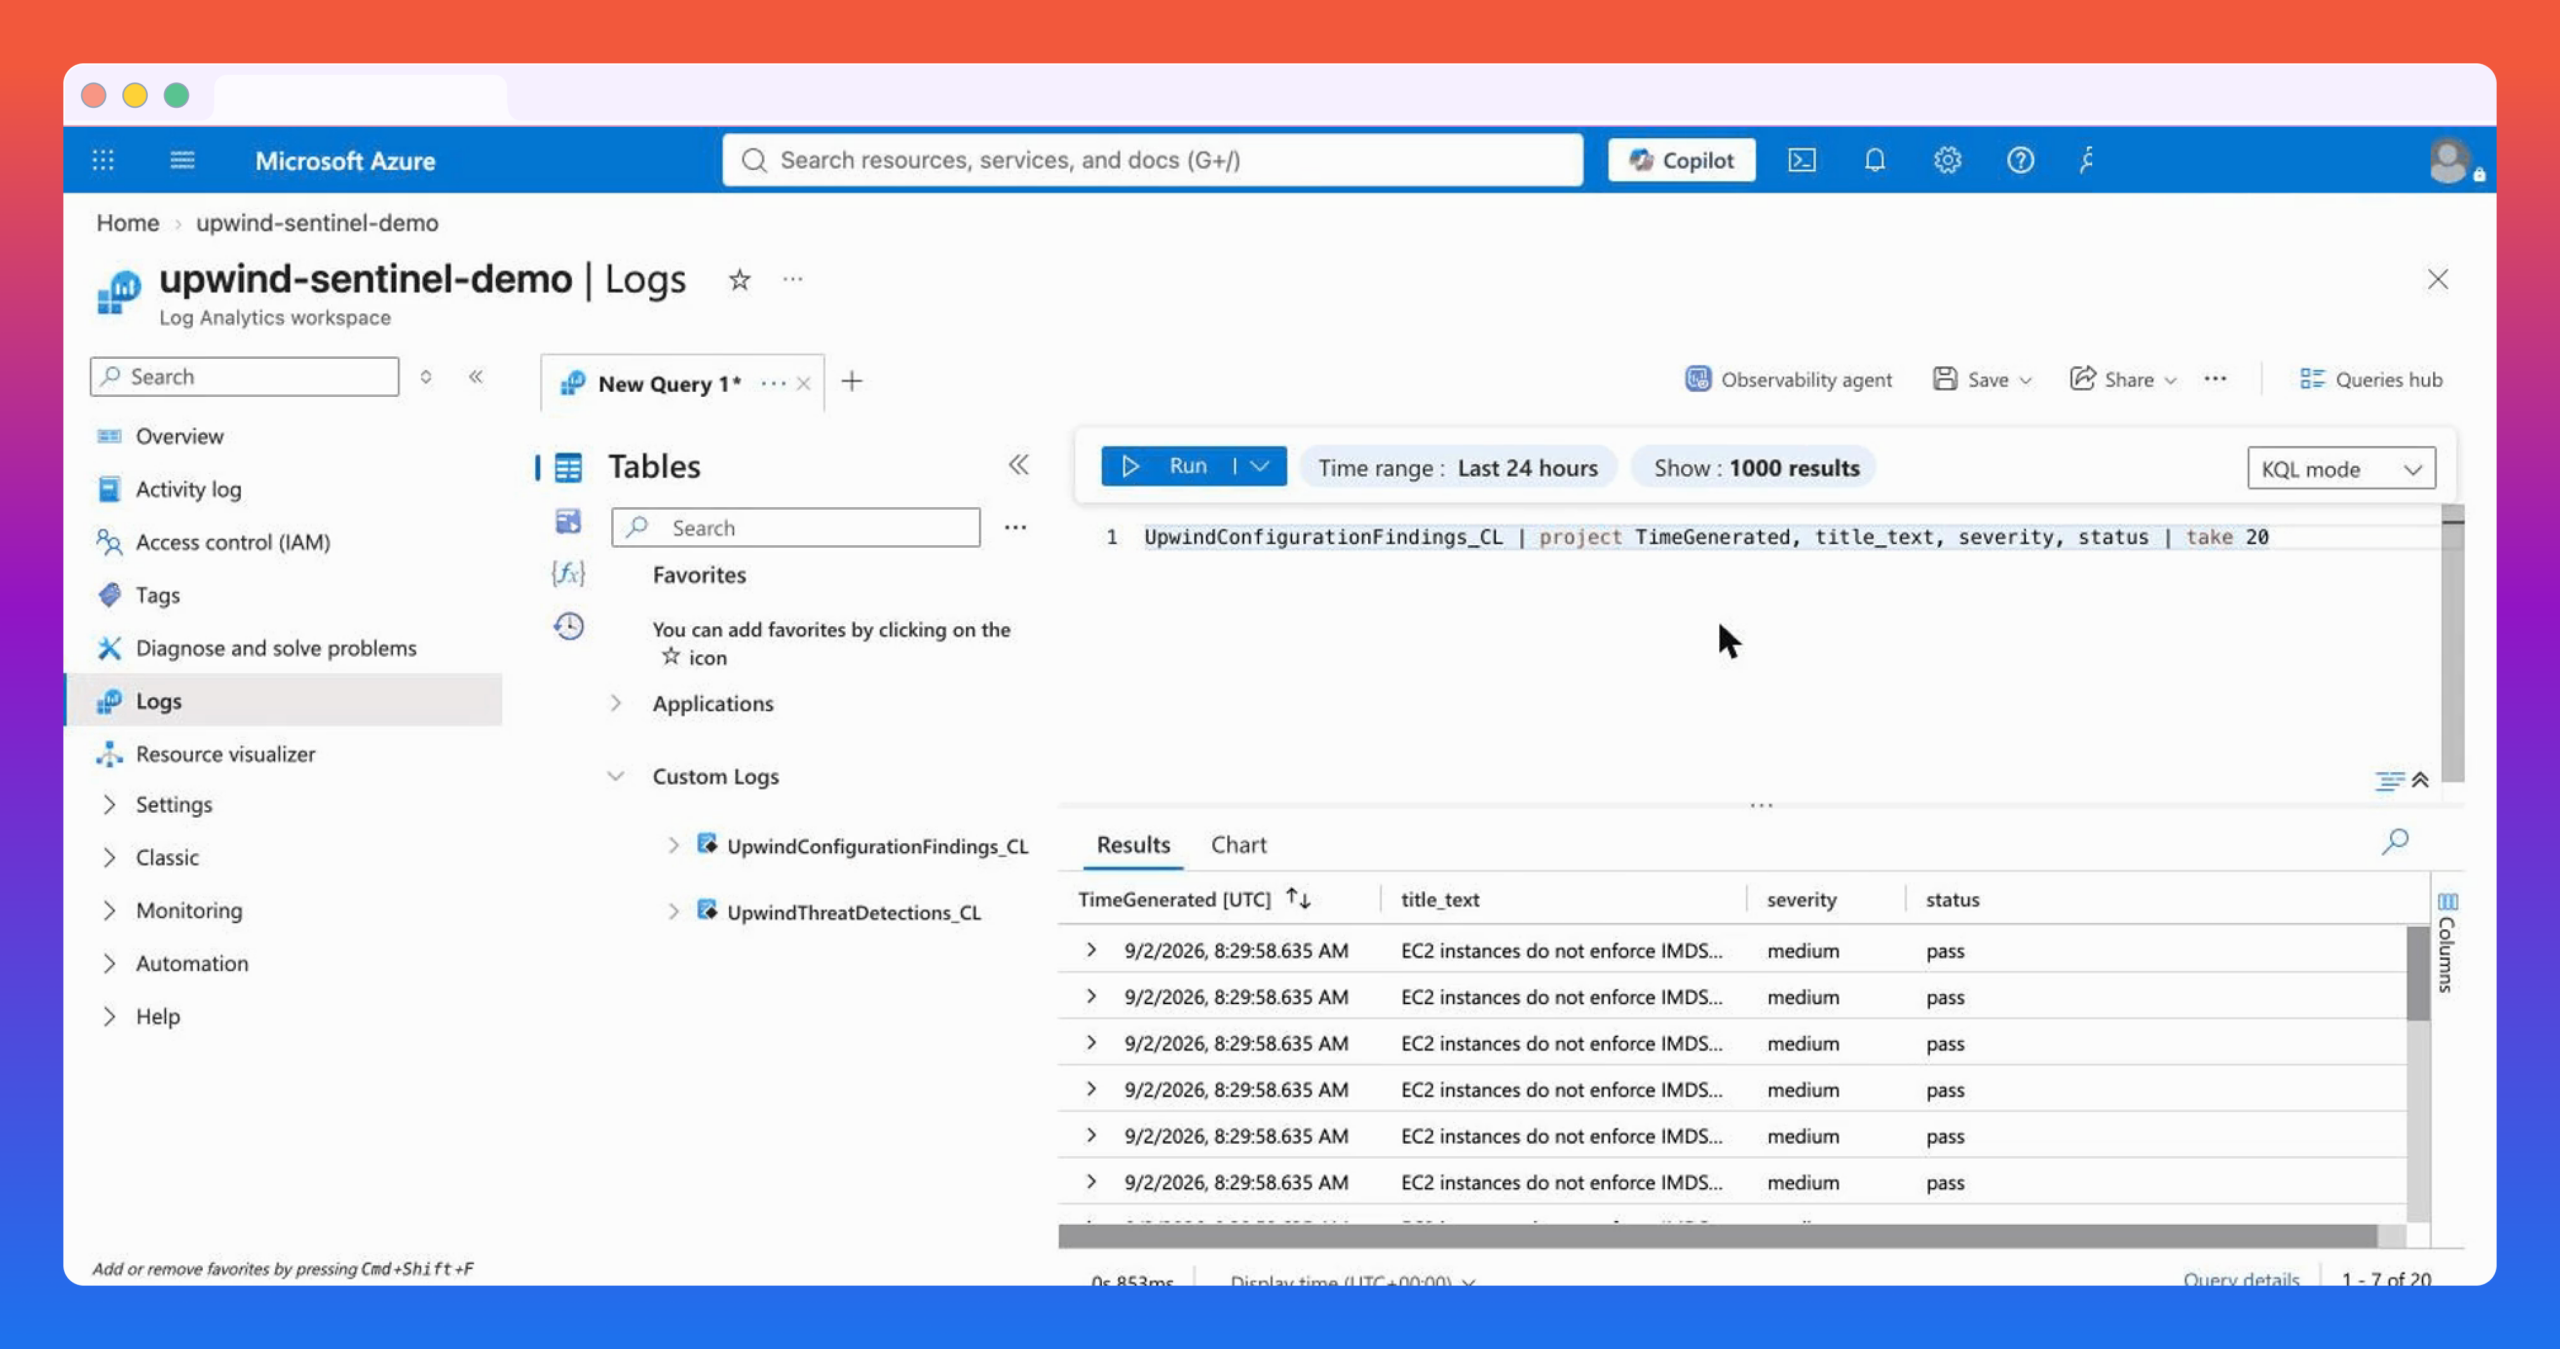Expand the UpwindConfigurationFindings_CL table

tap(673, 846)
